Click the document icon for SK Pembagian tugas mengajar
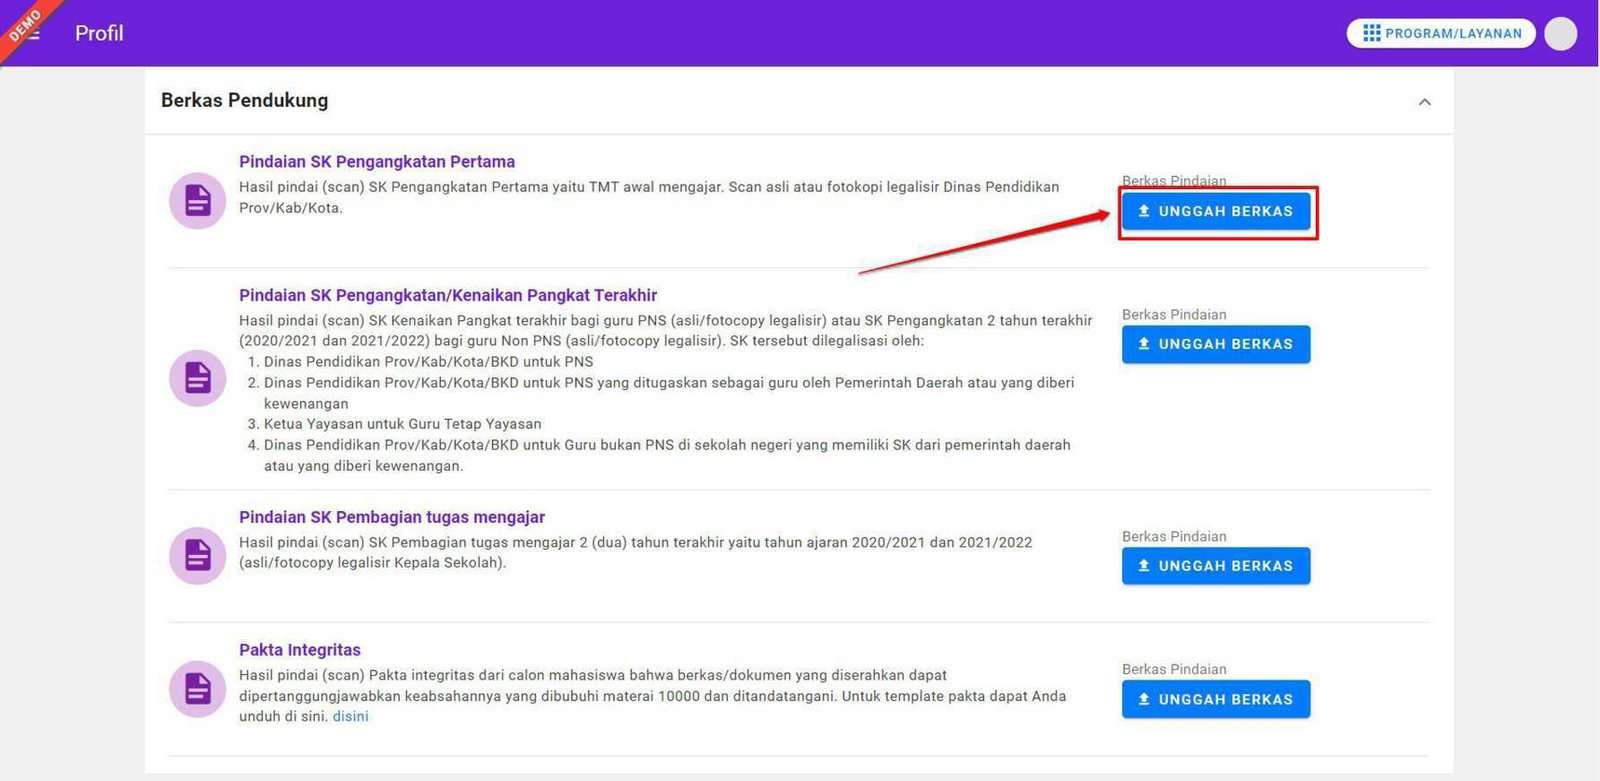Screen dimensions: 1600x781 click(197, 555)
